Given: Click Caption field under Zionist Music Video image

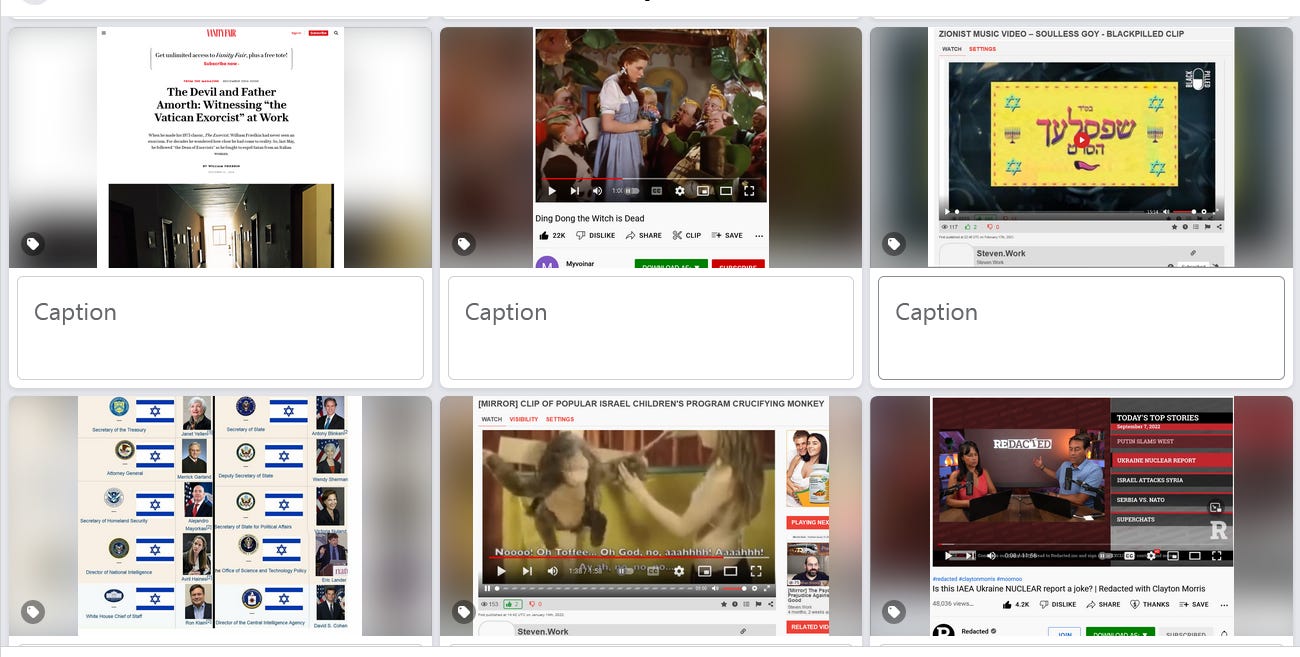Looking at the screenshot, I should (1081, 328).
